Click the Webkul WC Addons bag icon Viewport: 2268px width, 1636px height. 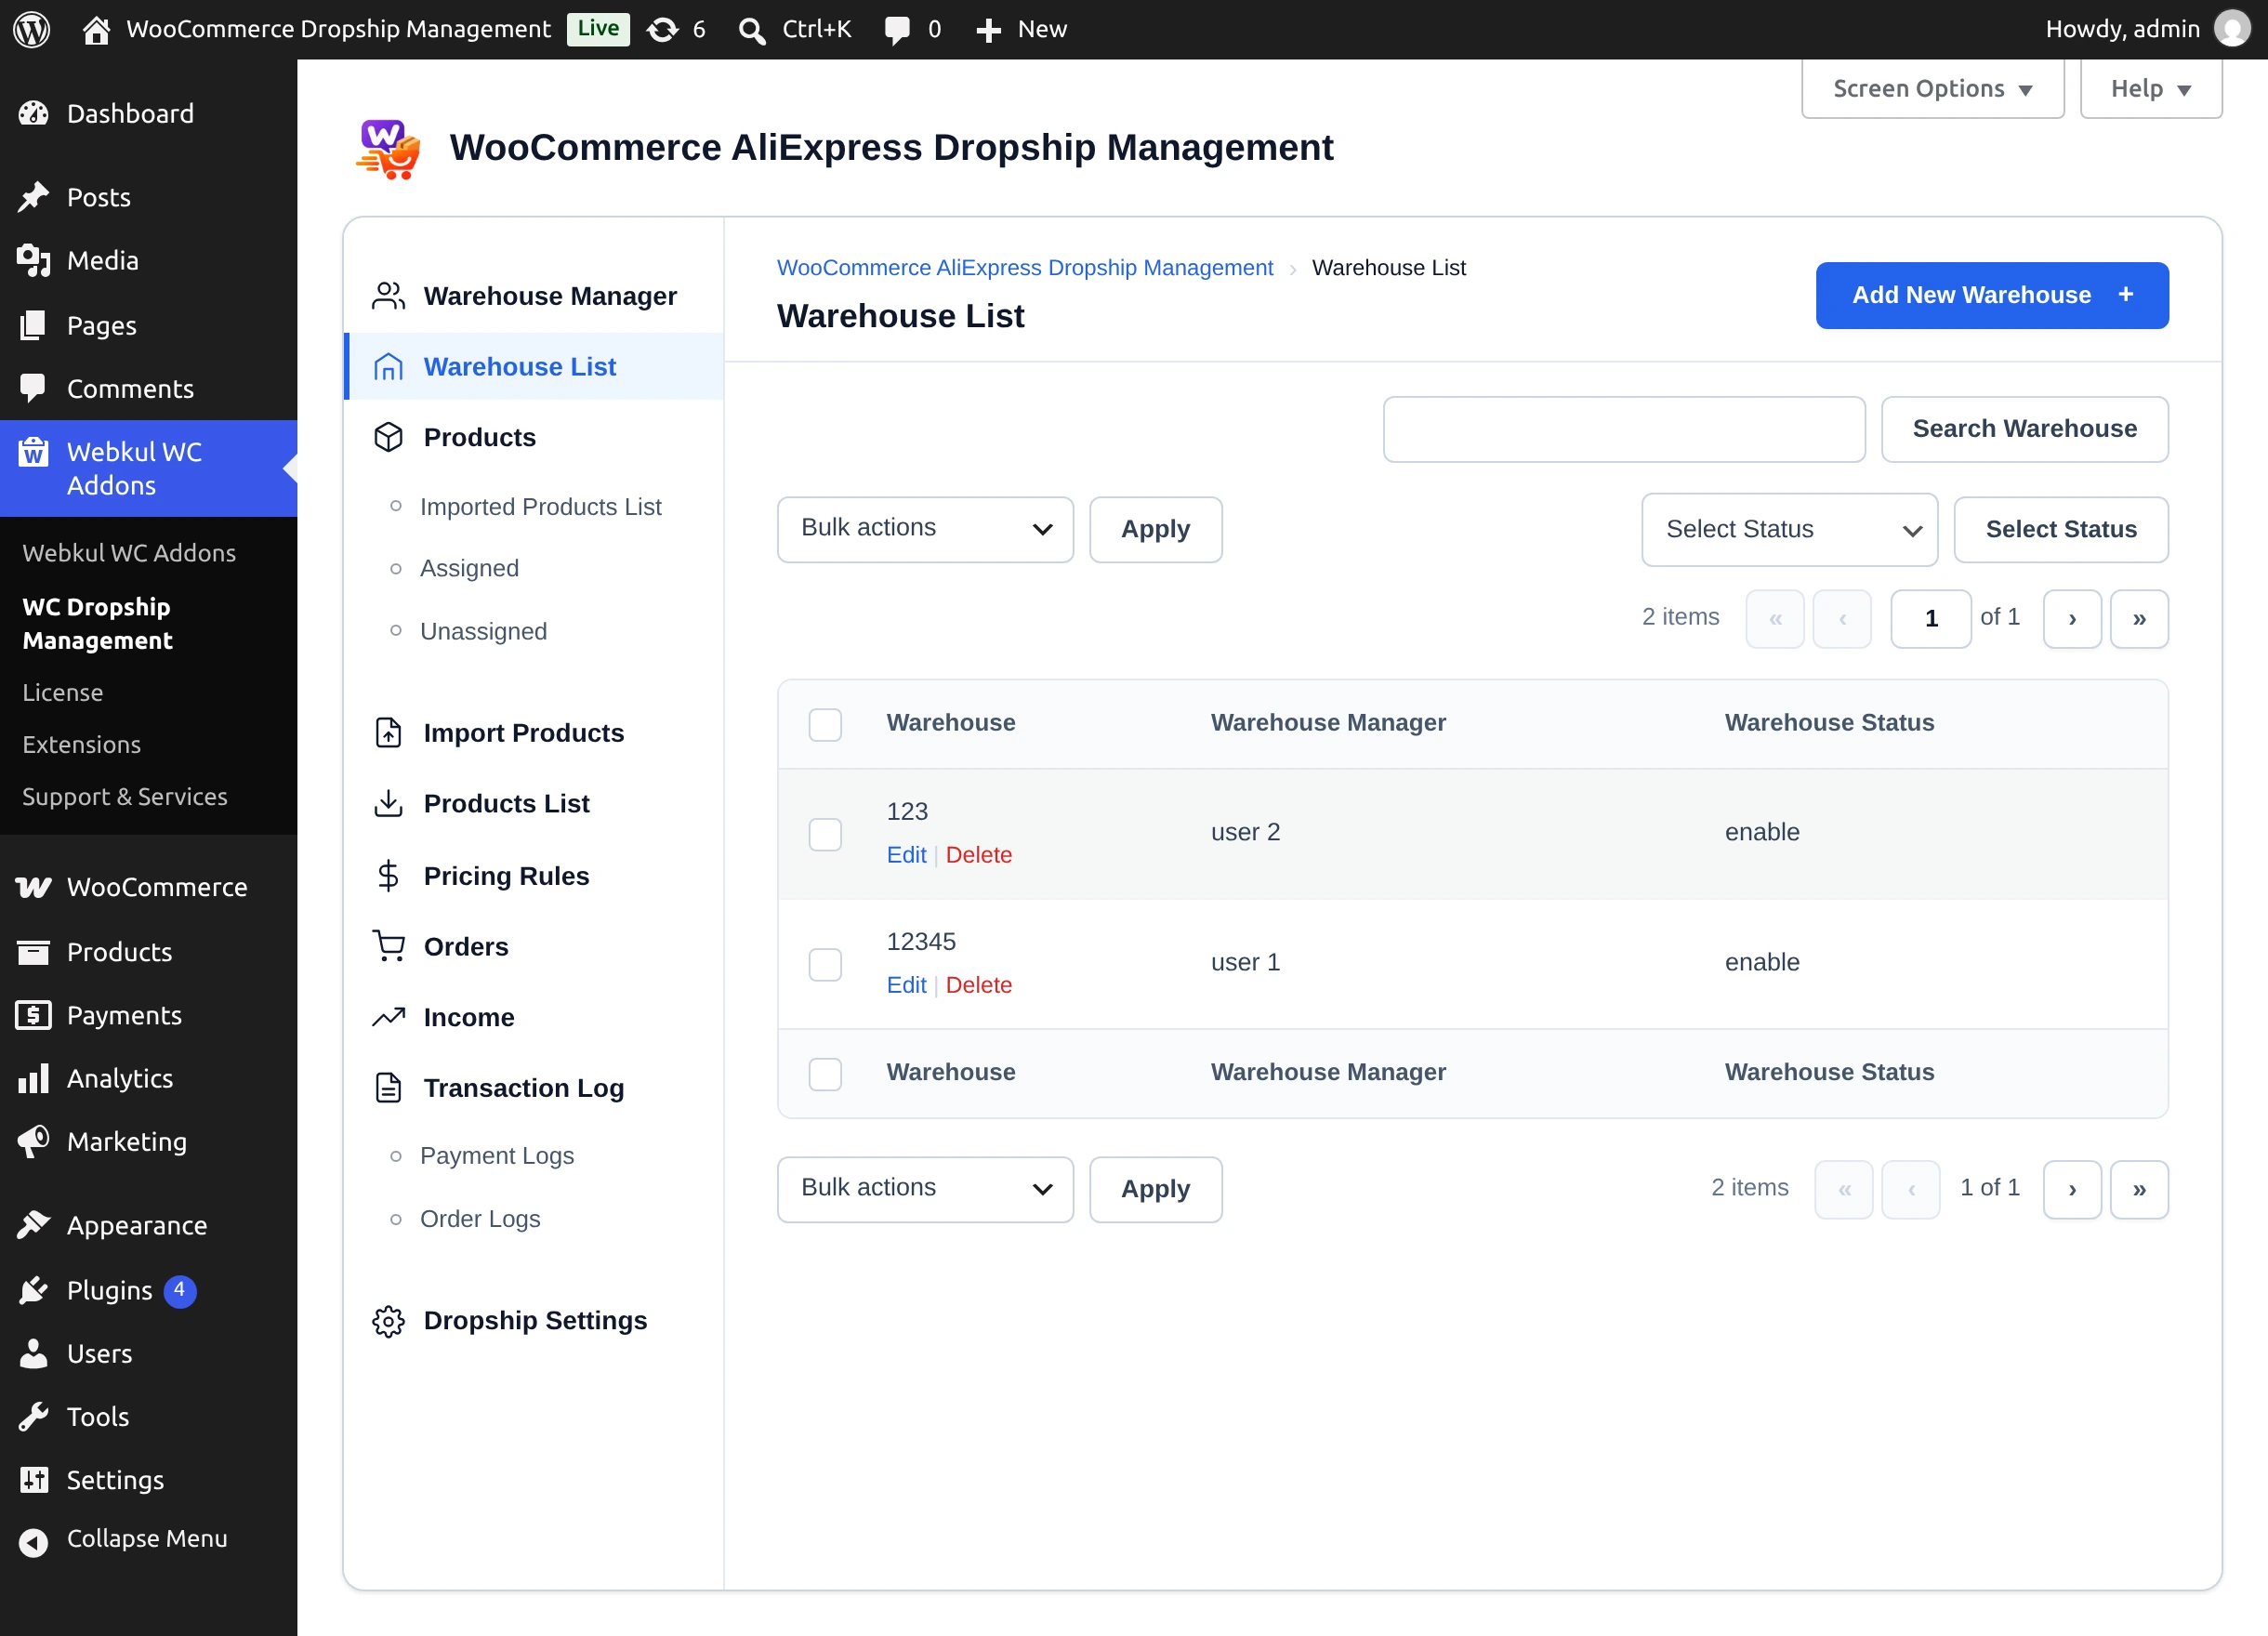click(x=33, y=452)
